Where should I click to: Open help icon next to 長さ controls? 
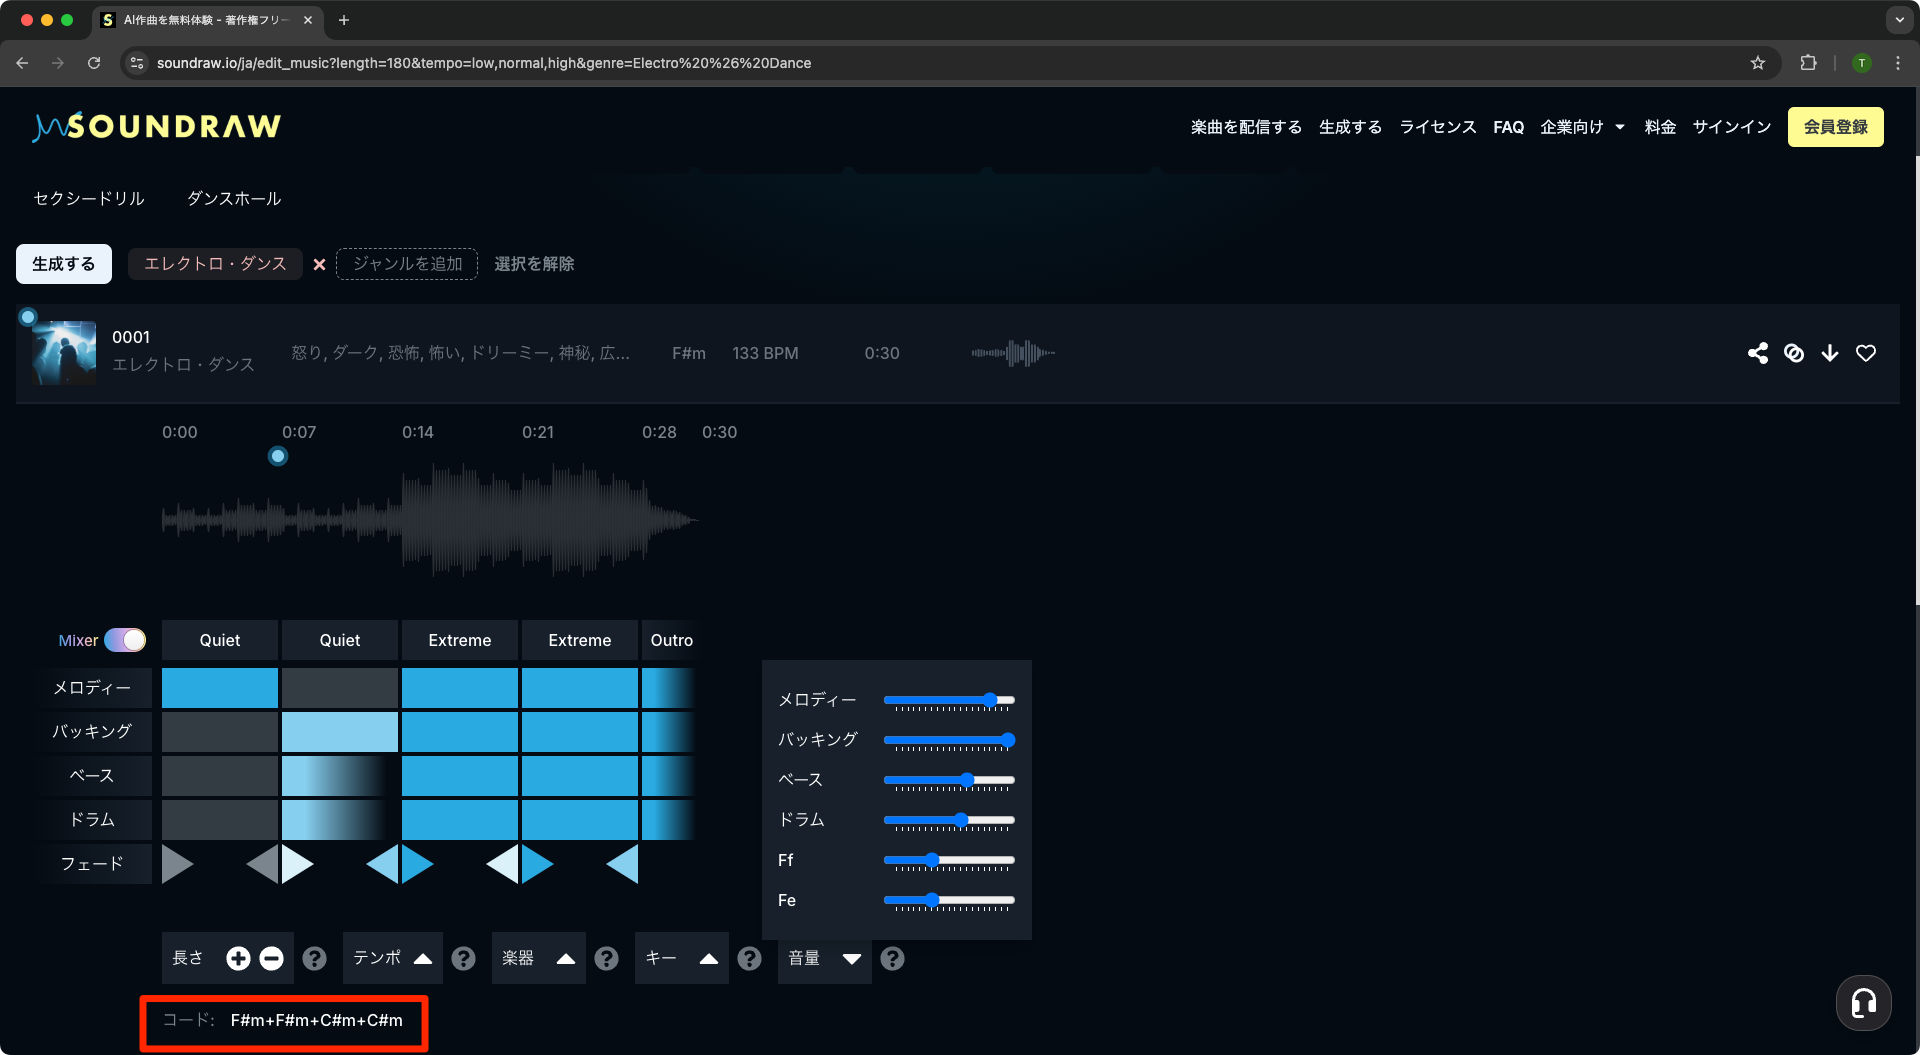(x=315, y=959)
